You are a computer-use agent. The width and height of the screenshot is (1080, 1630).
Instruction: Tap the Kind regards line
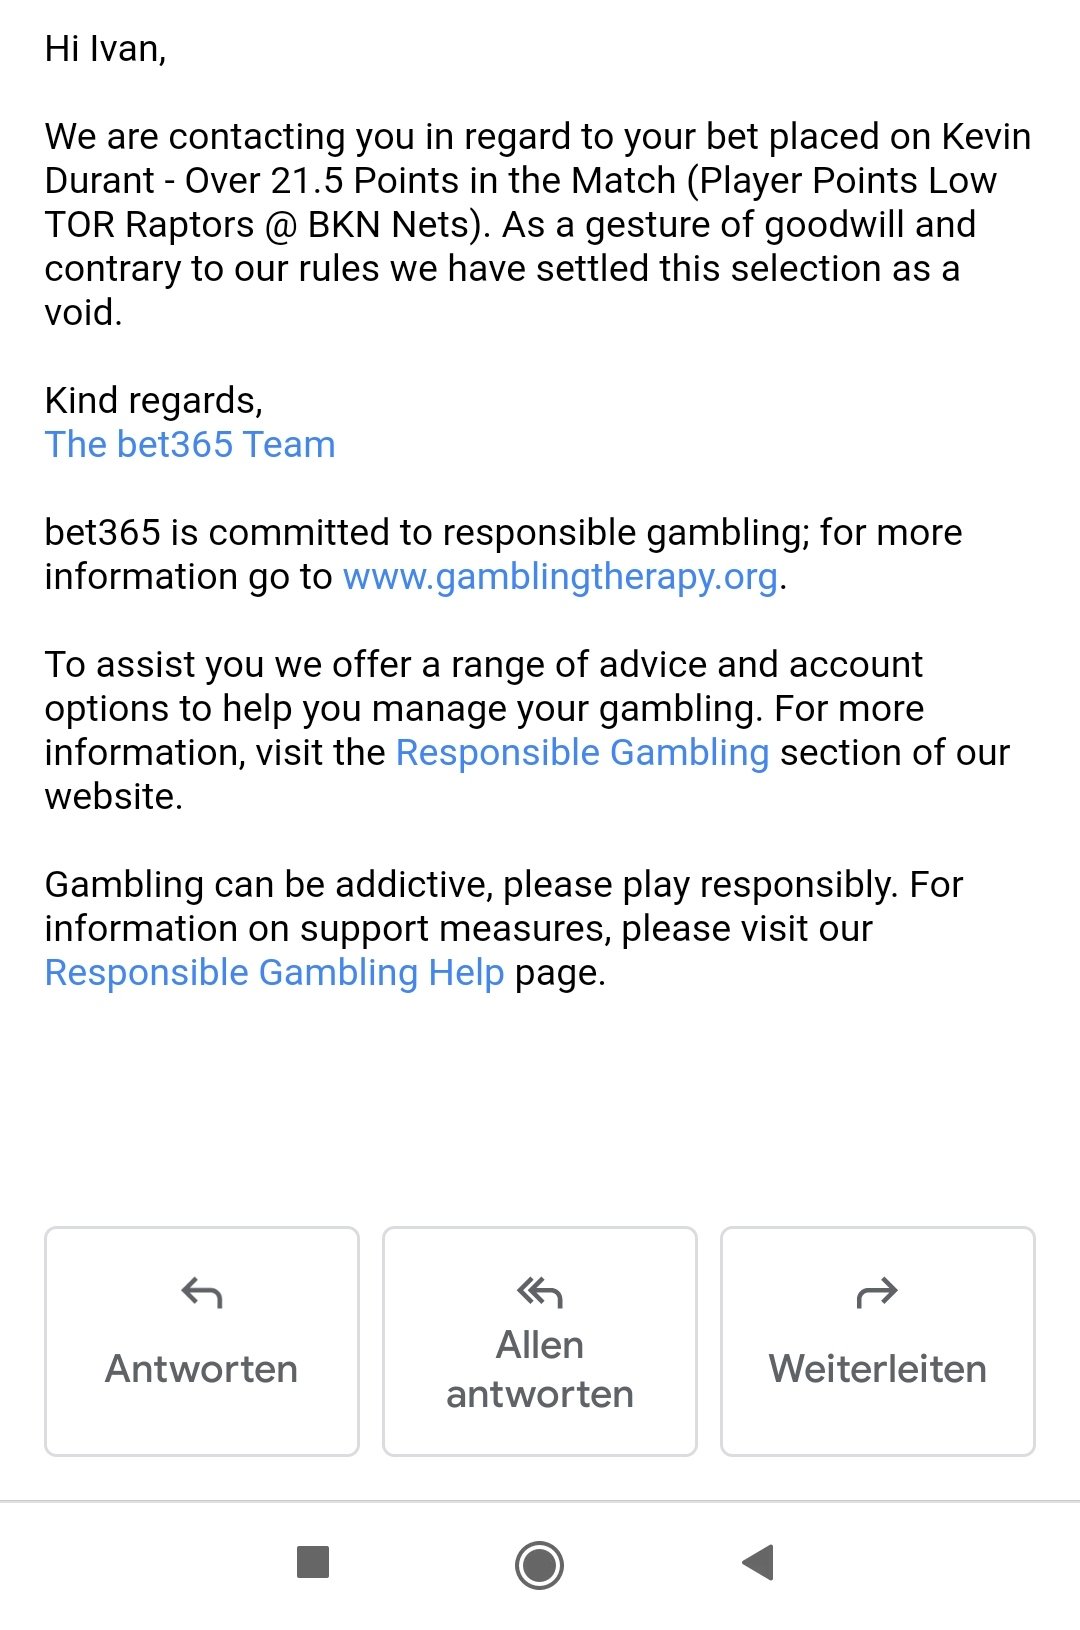click(154, 401)
